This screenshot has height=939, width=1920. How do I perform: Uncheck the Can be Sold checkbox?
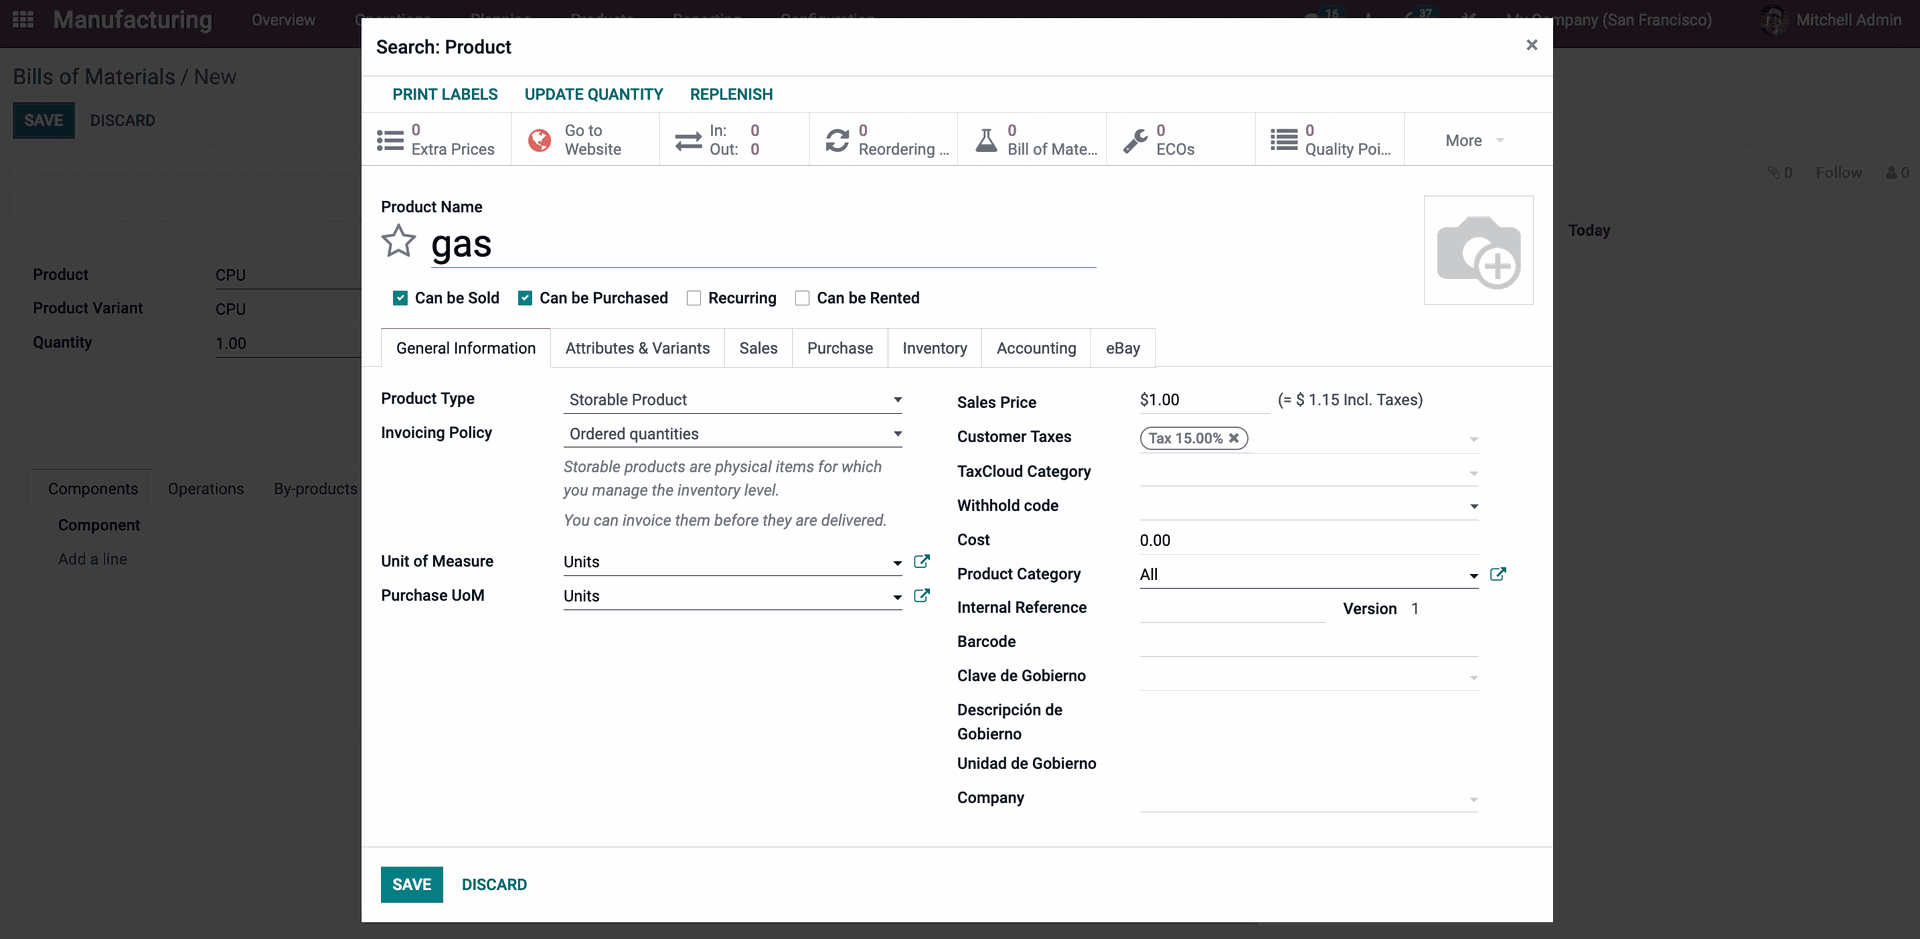400,298
